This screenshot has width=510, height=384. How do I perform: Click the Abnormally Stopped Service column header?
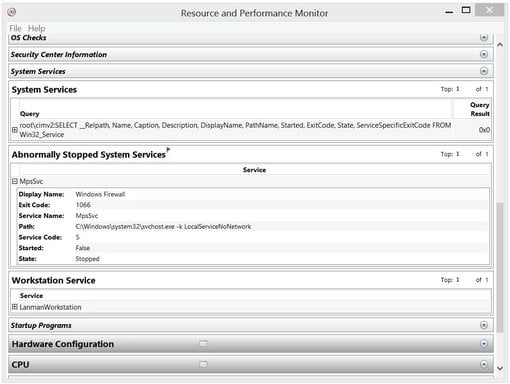tap(254, 170)
